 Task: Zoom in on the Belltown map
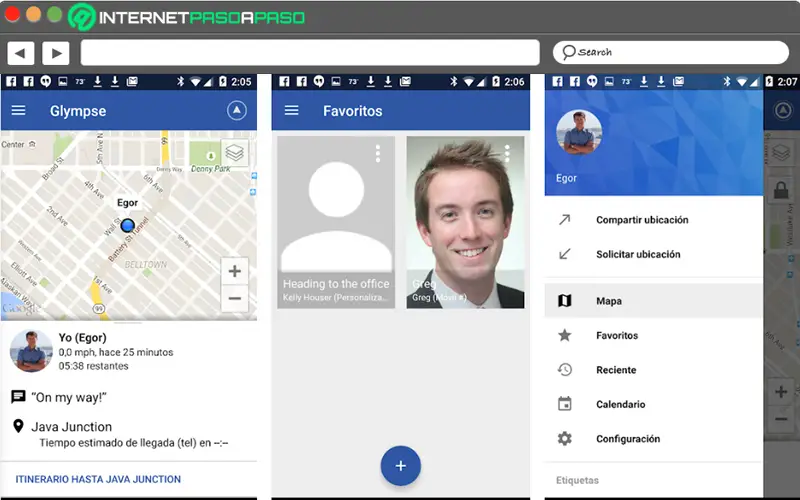click(235, 271)
